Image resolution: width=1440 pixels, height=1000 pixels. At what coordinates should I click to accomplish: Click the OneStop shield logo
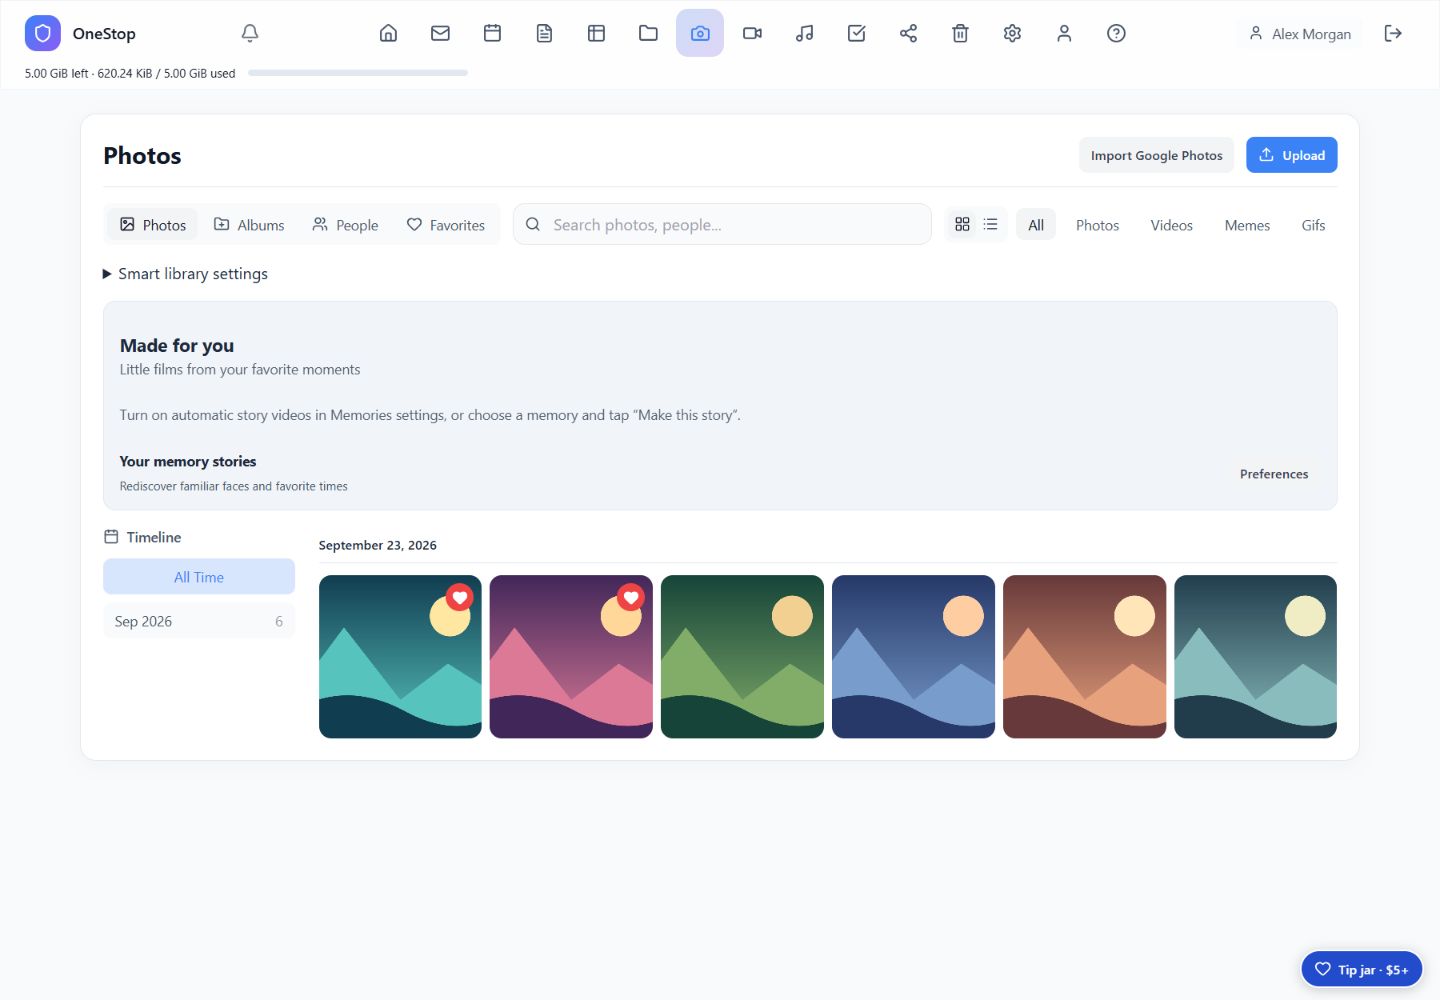point(43,33)
